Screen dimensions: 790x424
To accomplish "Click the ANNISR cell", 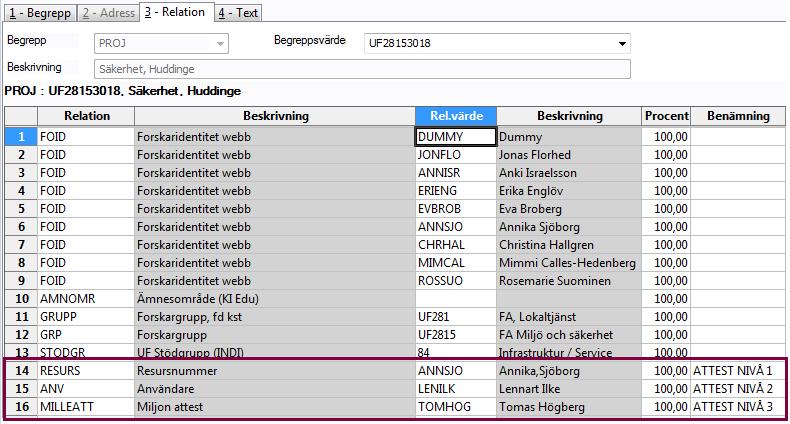I will pos(455,173).
